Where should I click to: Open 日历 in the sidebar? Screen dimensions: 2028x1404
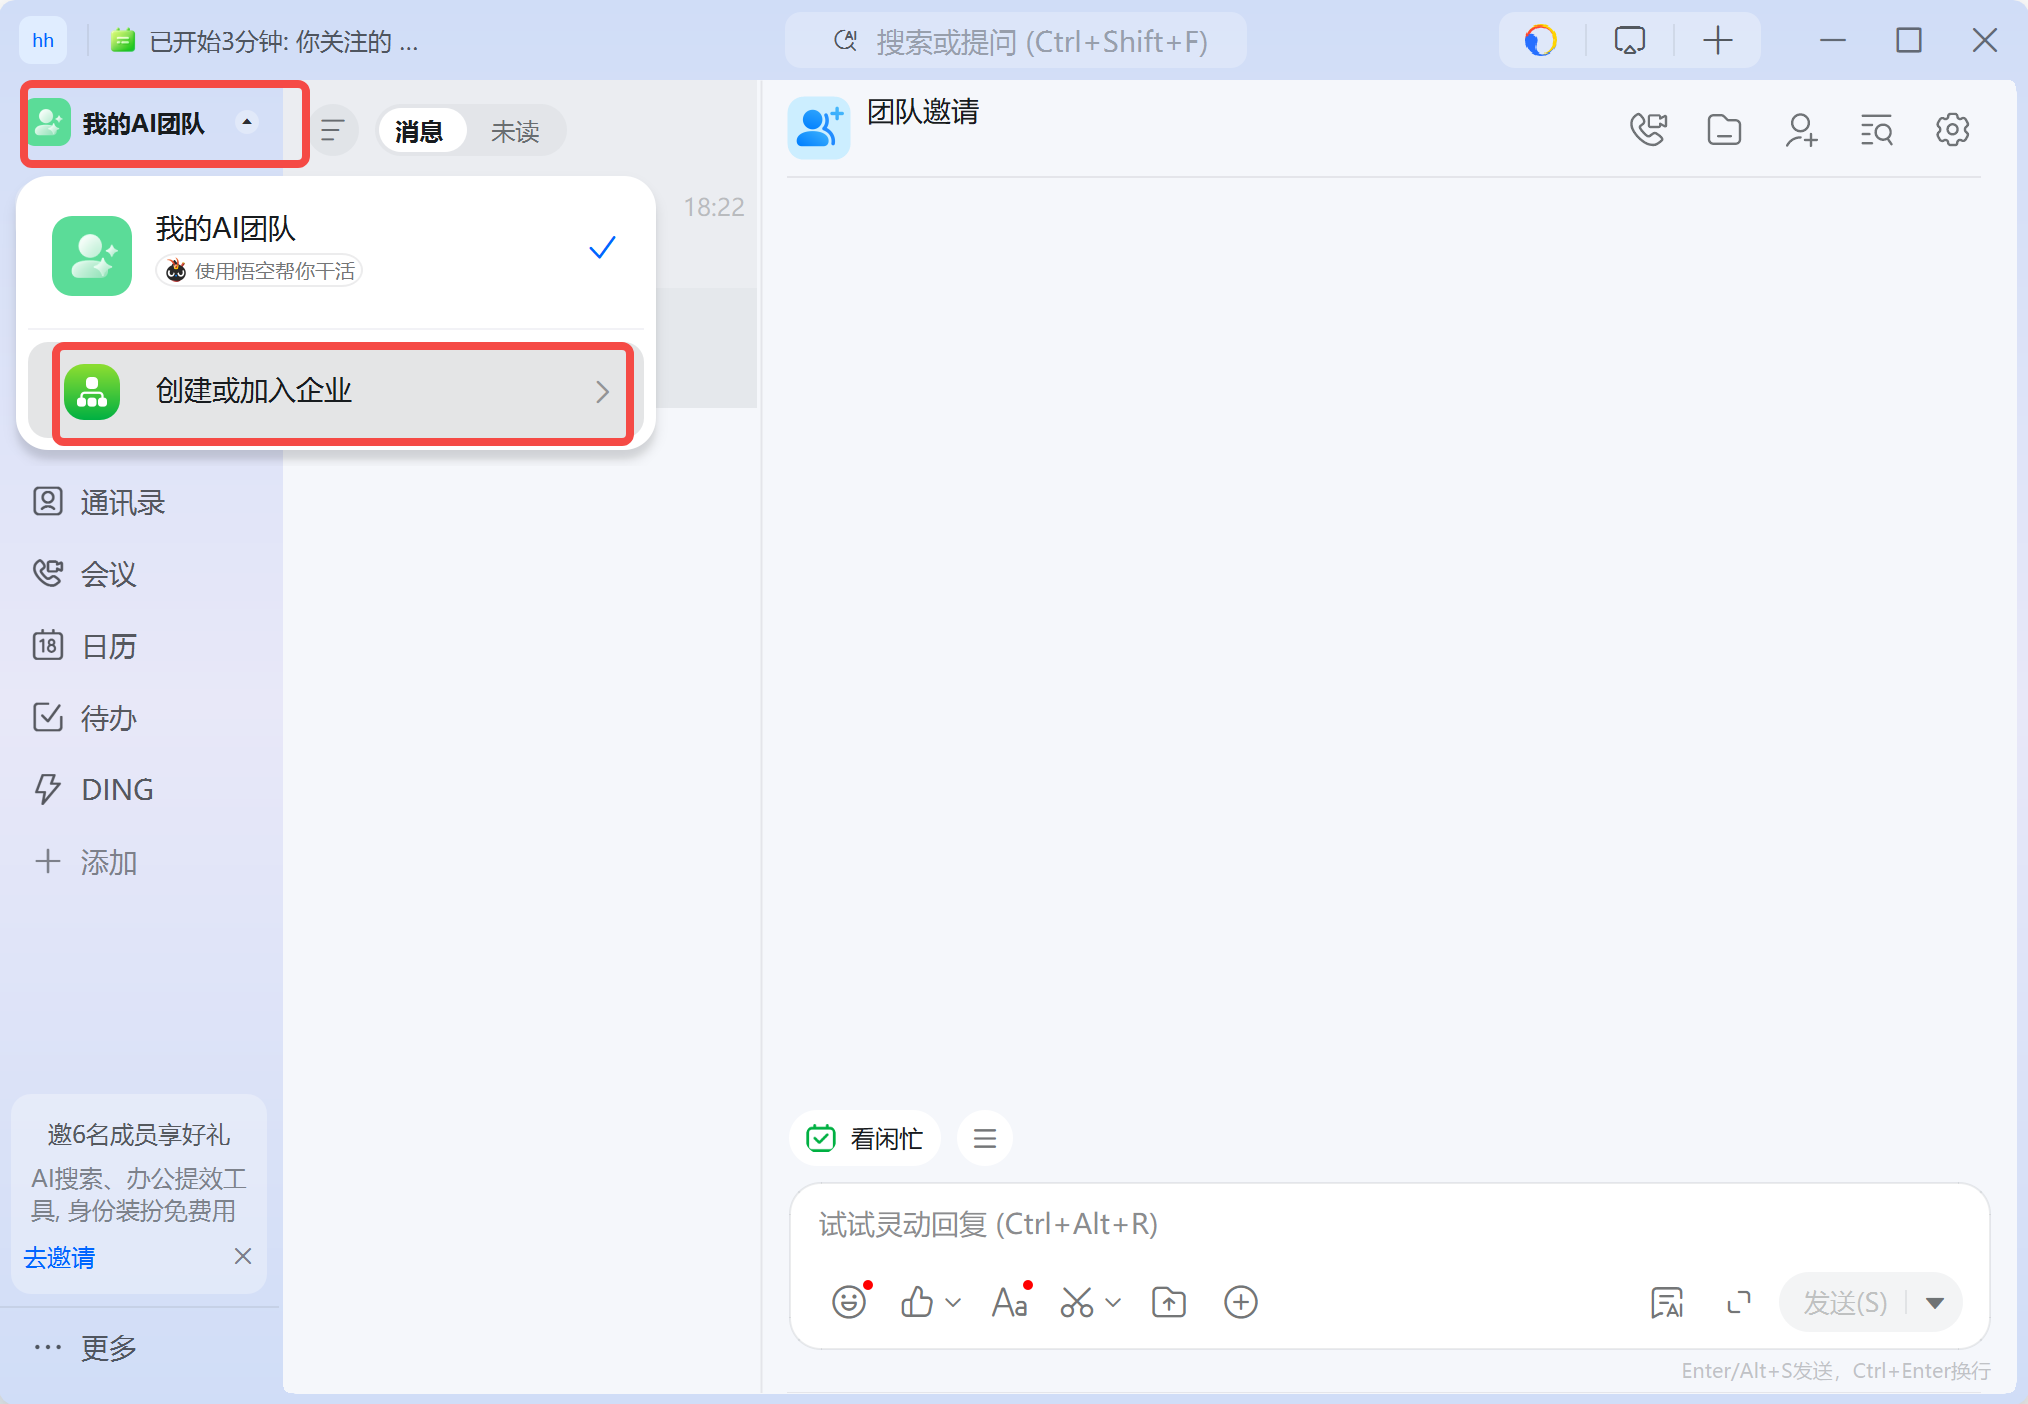pyautogui.click(x=108, y=646)
